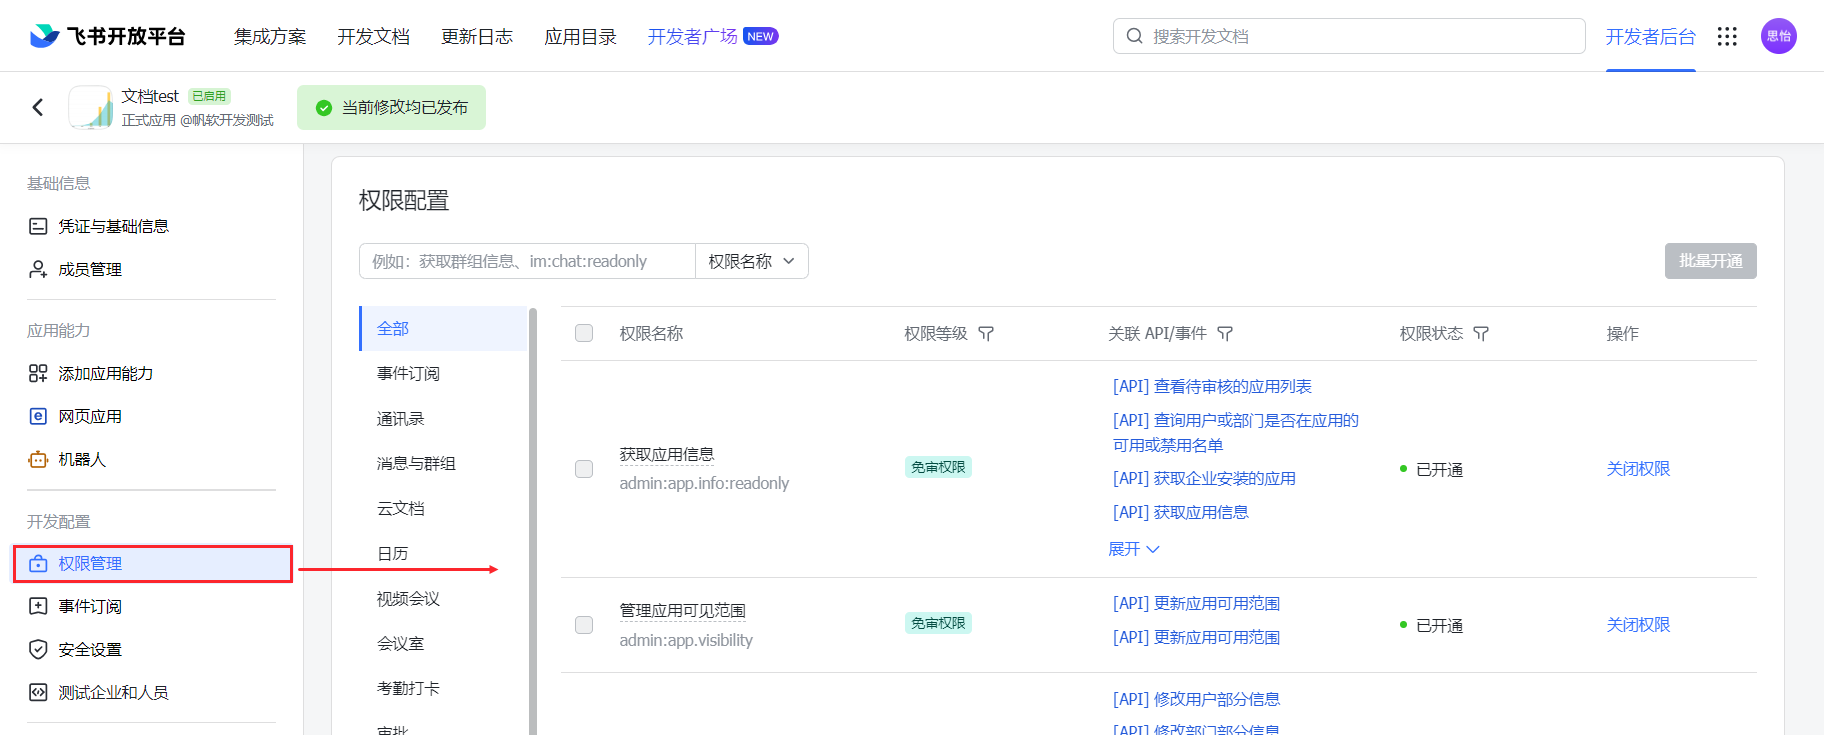
Task: Click the category list vertical scrollbar
Action: (533, 520)
